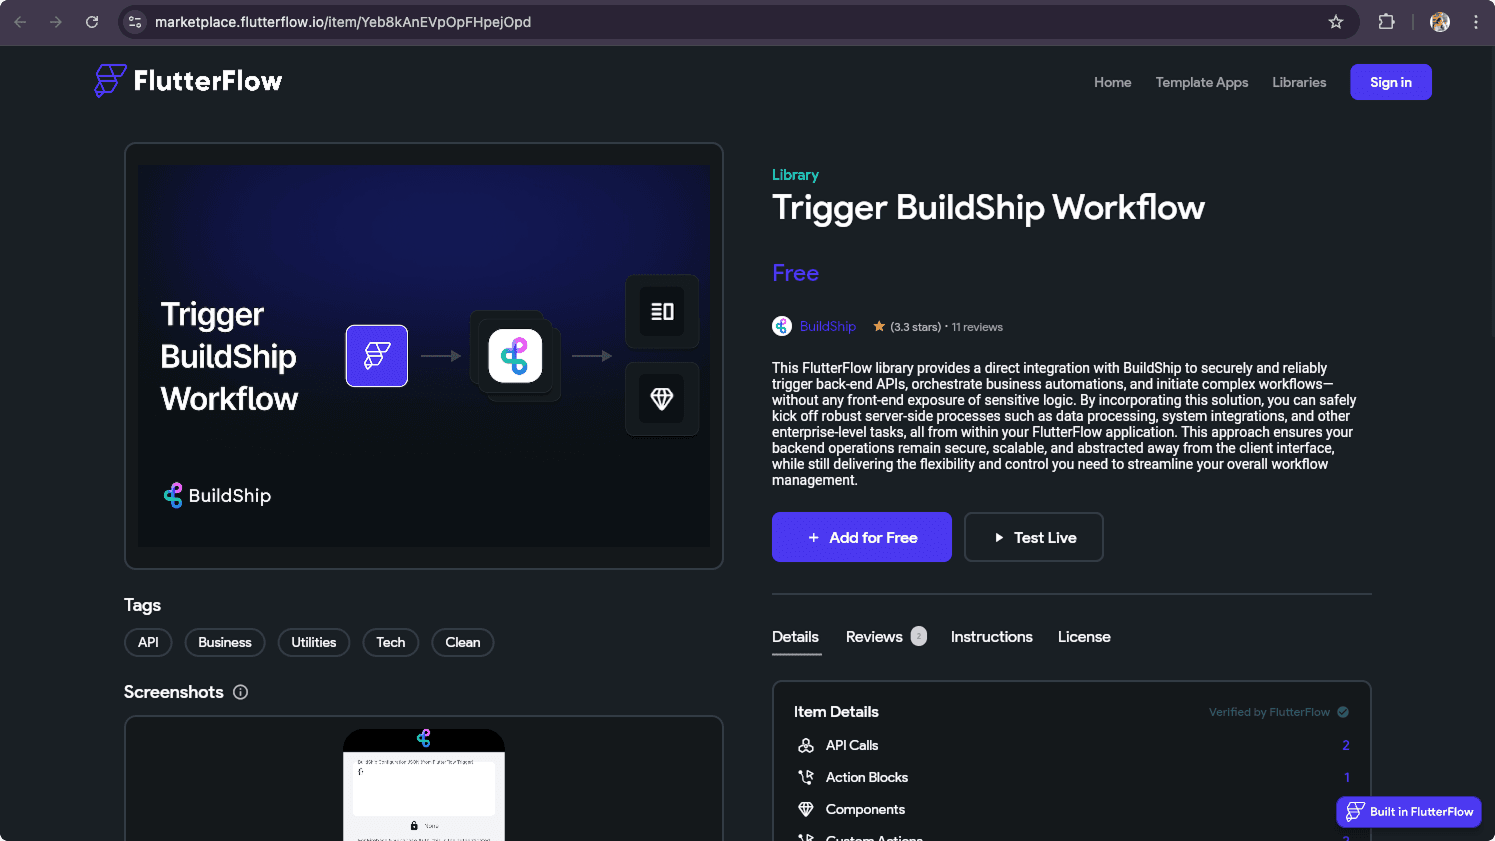
Task: Click the Built in FlutterFlow badge
Action: (x=1409, y=811)
